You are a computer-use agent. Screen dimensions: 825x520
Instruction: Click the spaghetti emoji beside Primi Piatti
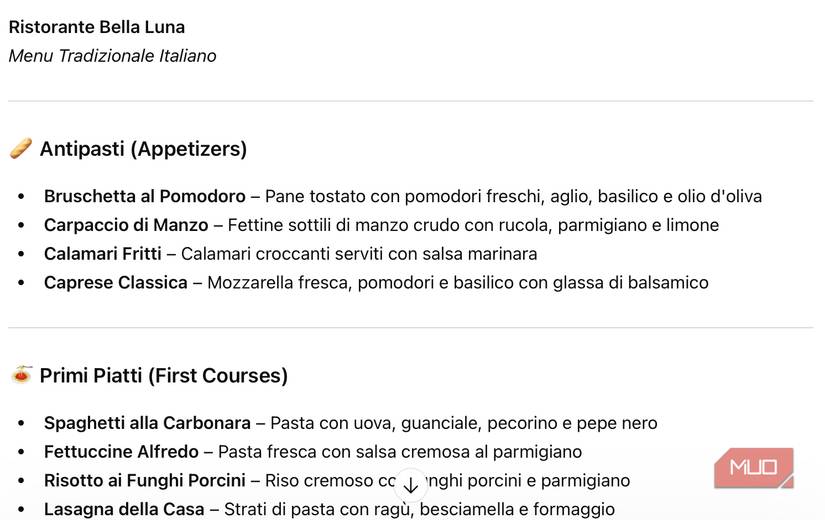coord(21,375)
